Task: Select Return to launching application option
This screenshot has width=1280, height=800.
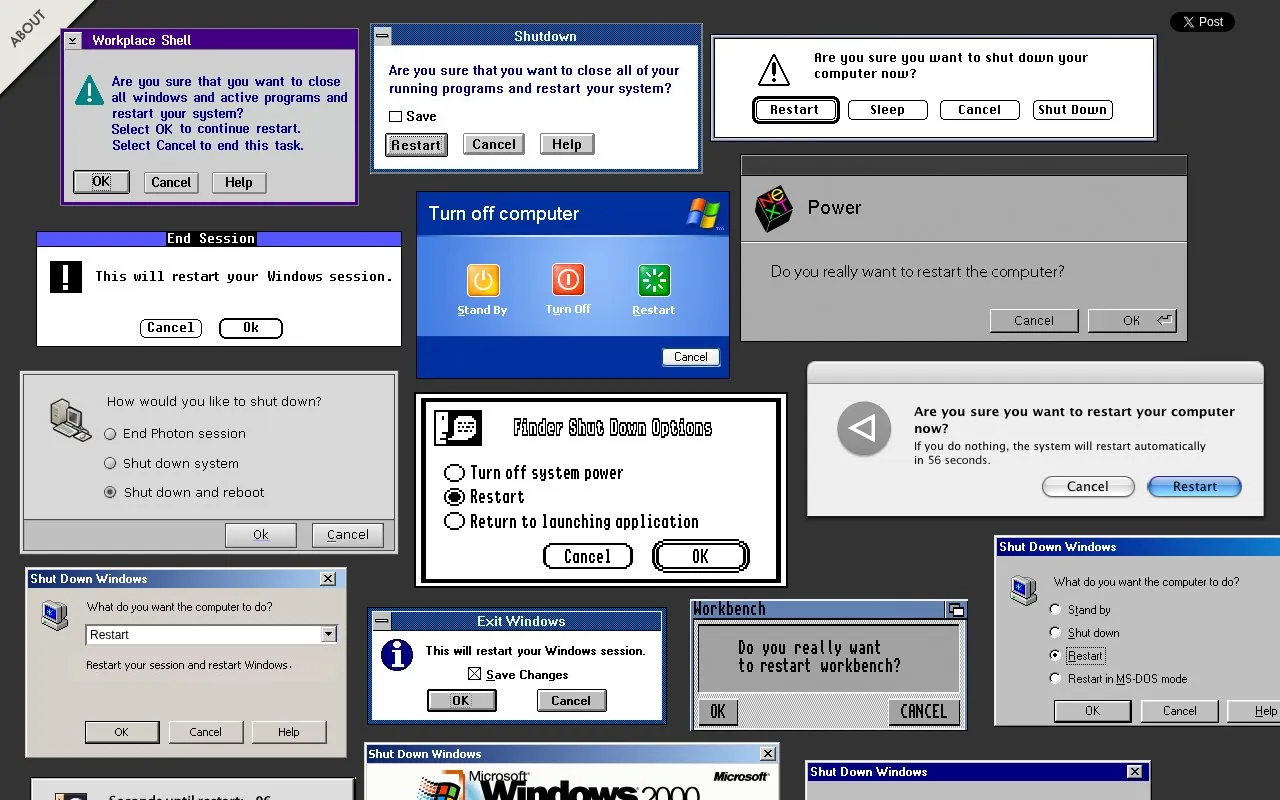Action: (x=455, y=521)
